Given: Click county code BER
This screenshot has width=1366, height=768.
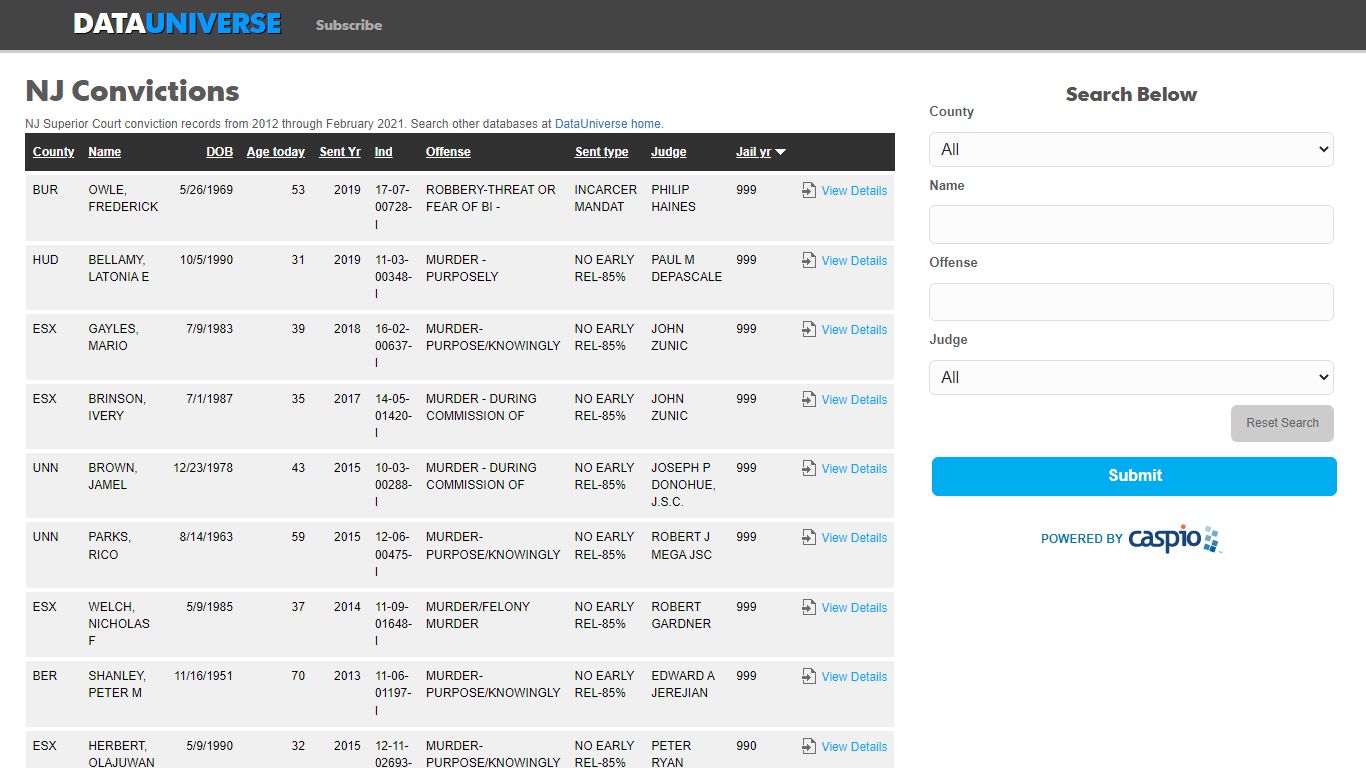Looking at the screenshot, I should click(45, 676).
